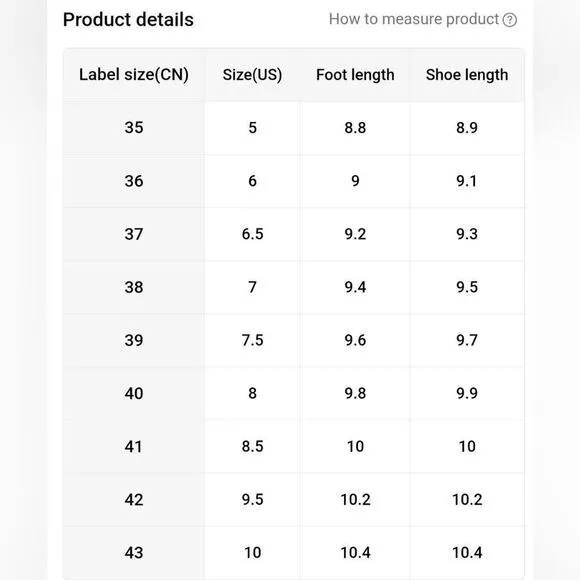Select the US size 7.5 cell
The width and height of the screenshot is (580, 580).
point(252,340)
